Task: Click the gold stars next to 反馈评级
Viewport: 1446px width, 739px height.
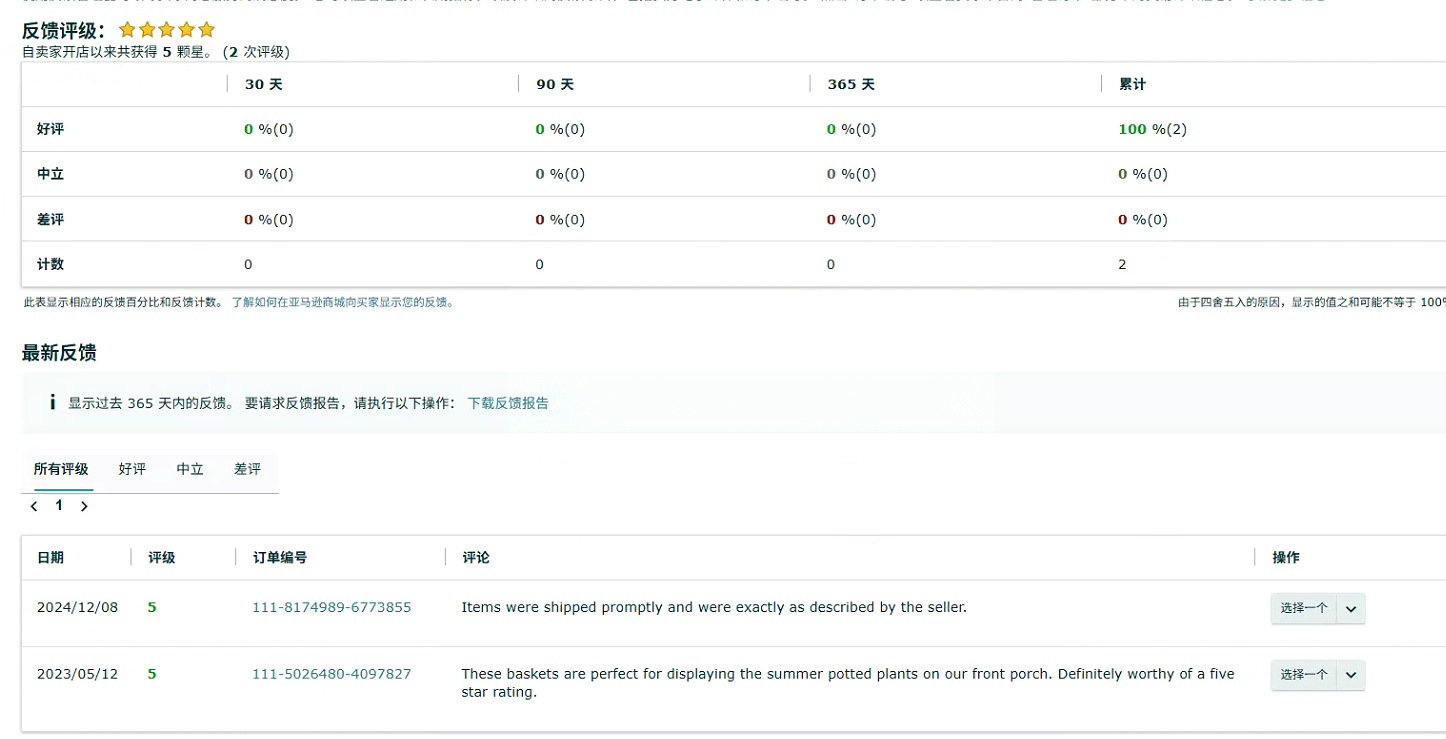Action: [167, 30]
